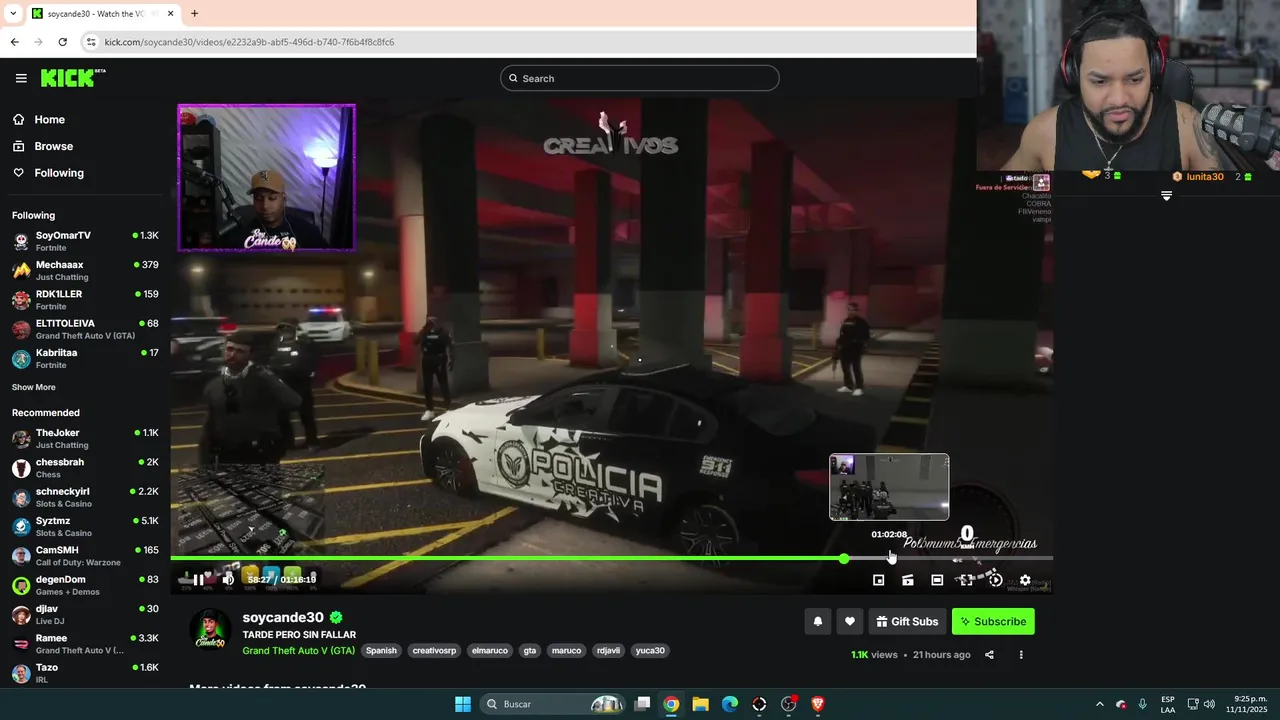Select the yuca30 tag

(650, 650)
